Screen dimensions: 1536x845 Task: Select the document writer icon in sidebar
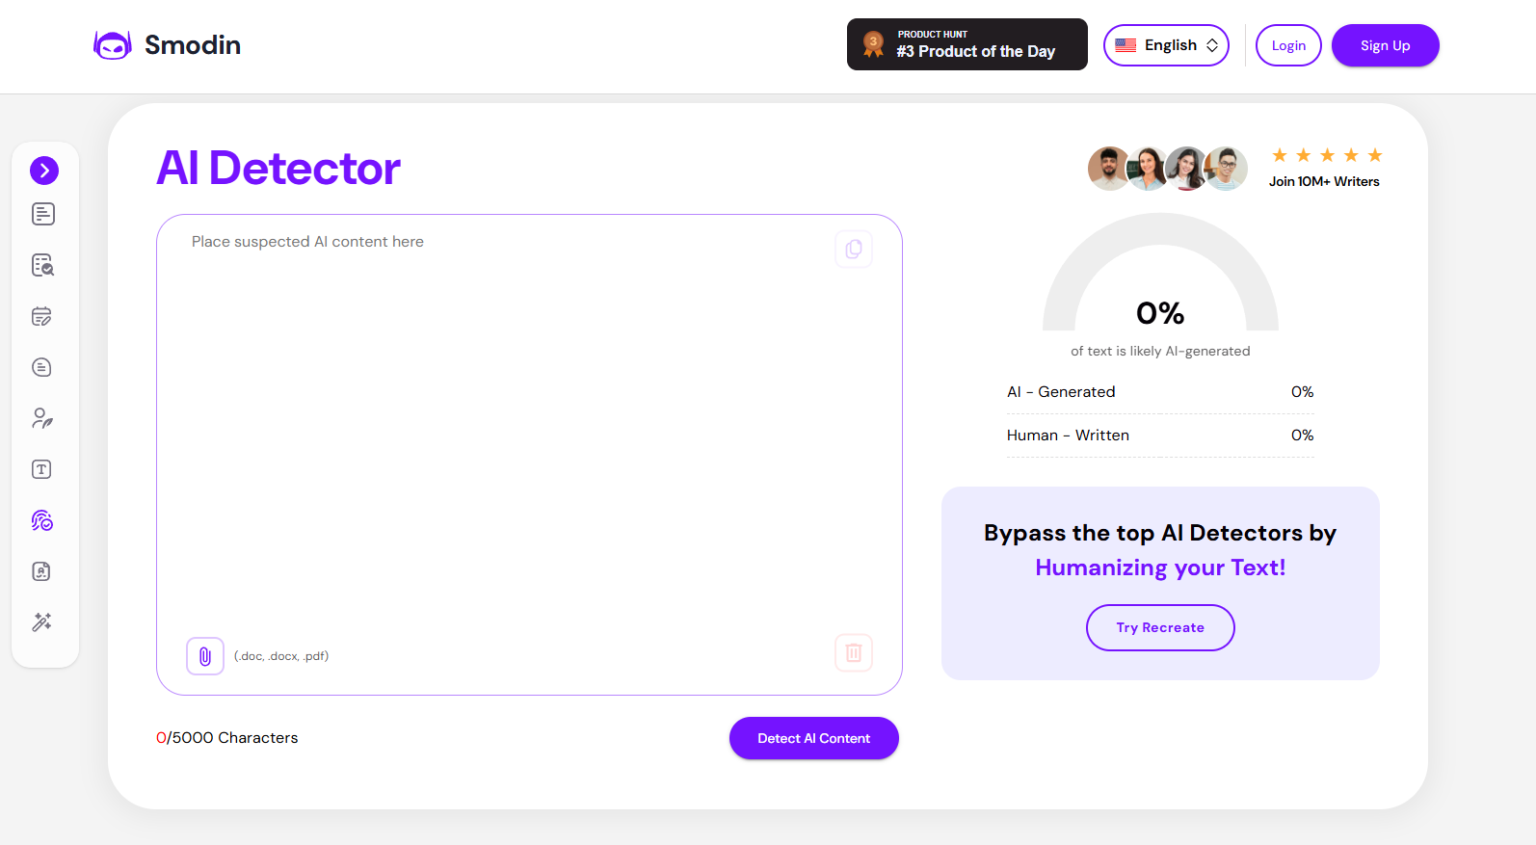click(43, 213)
